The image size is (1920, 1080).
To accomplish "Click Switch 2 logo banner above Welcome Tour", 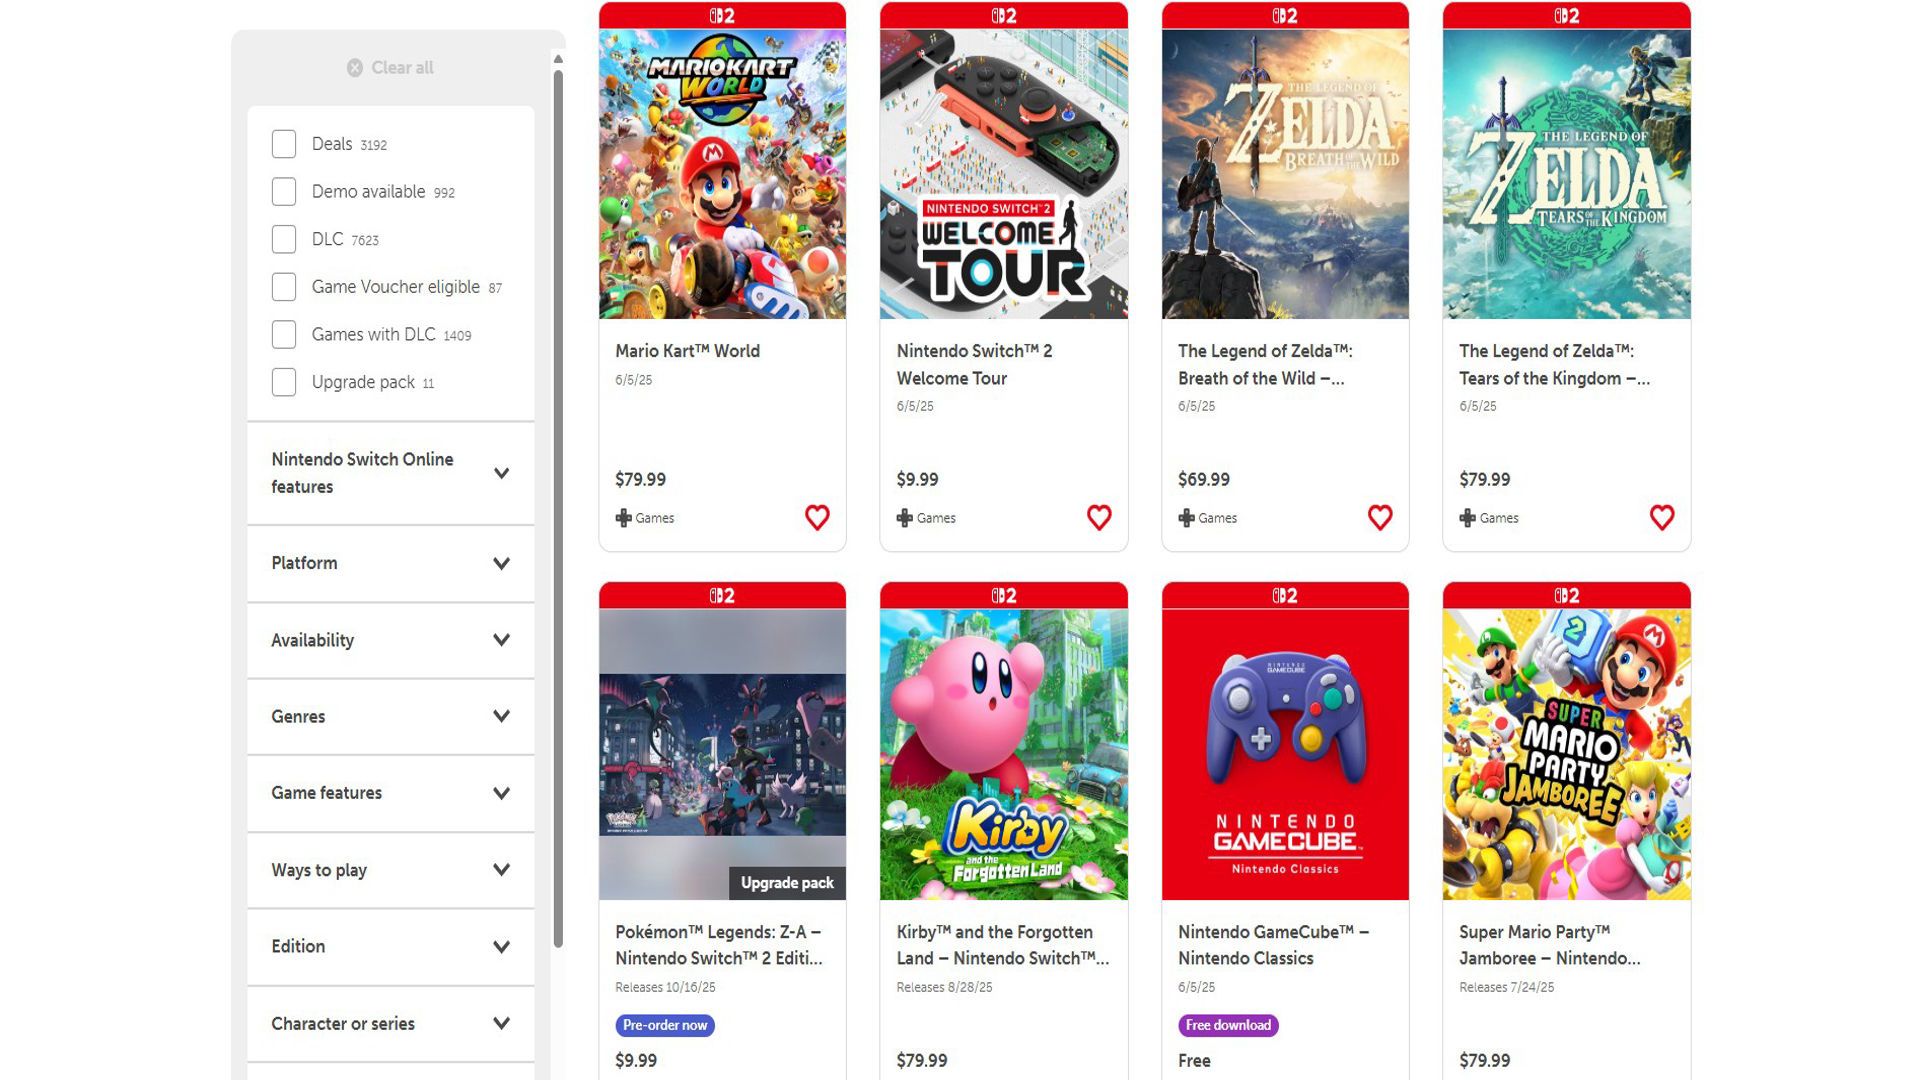I will point(1004,15).
